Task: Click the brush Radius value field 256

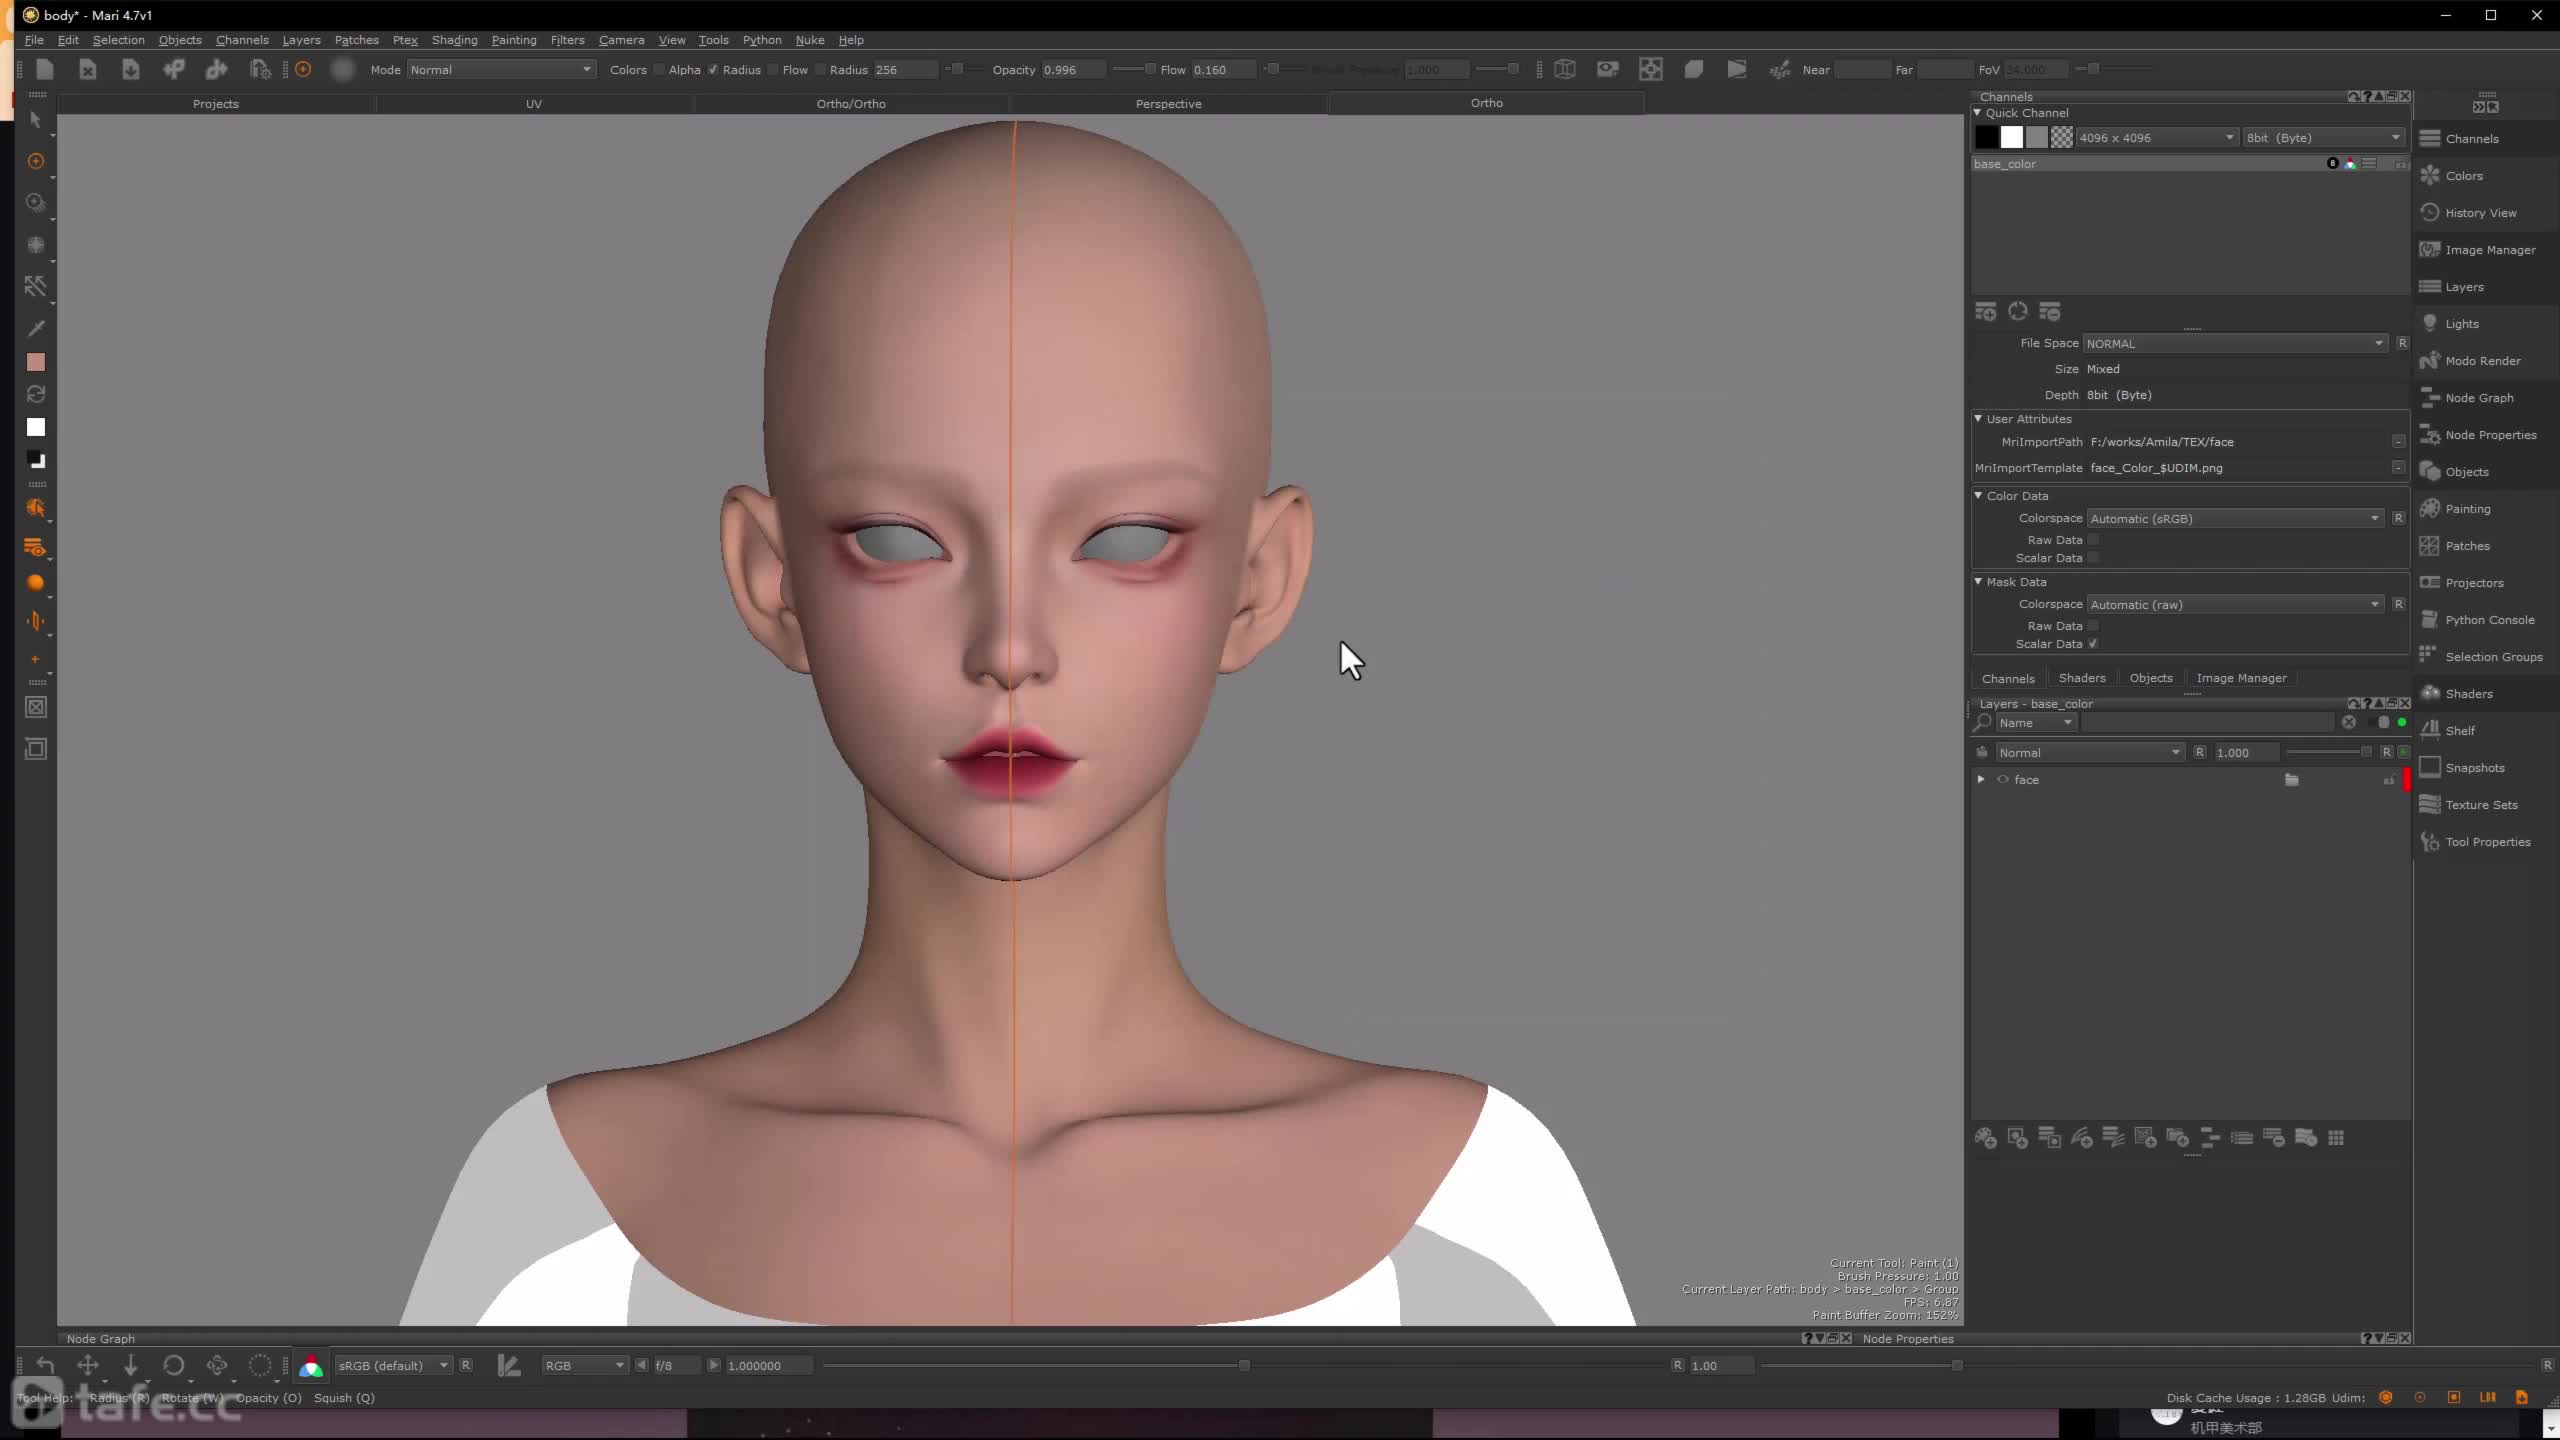Action: pyautogui.click(x=905, y=70)
